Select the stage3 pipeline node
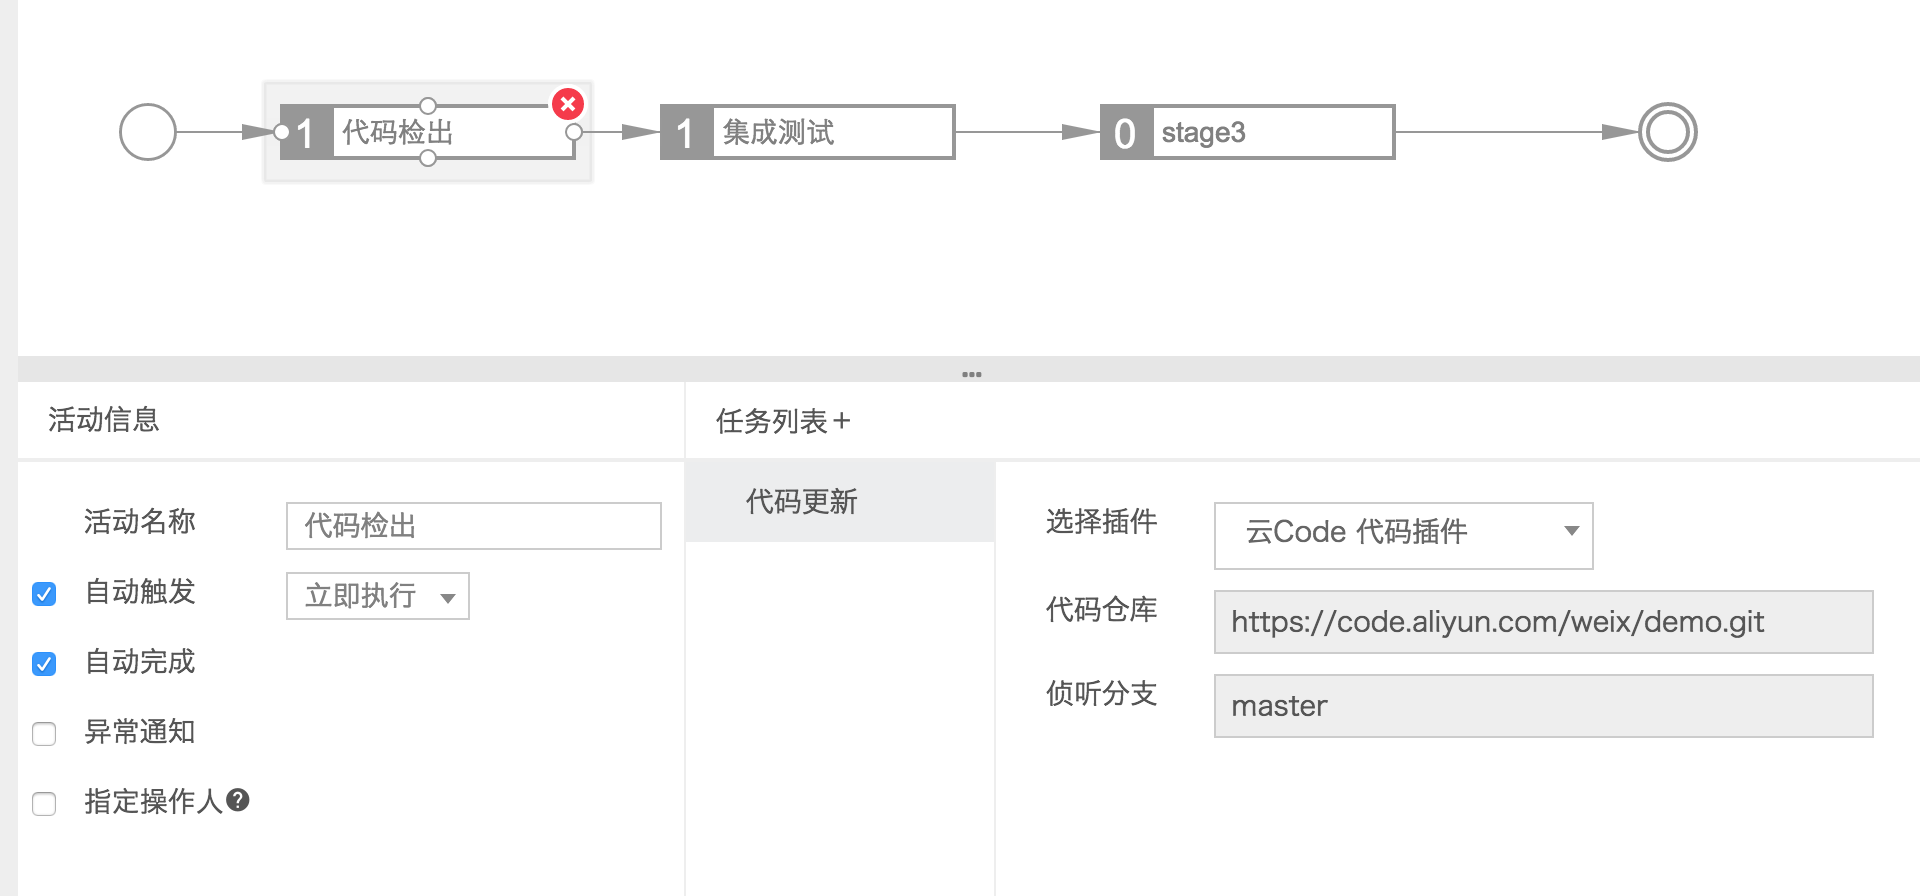1920x896 pixels. (x=1247, y=132)
